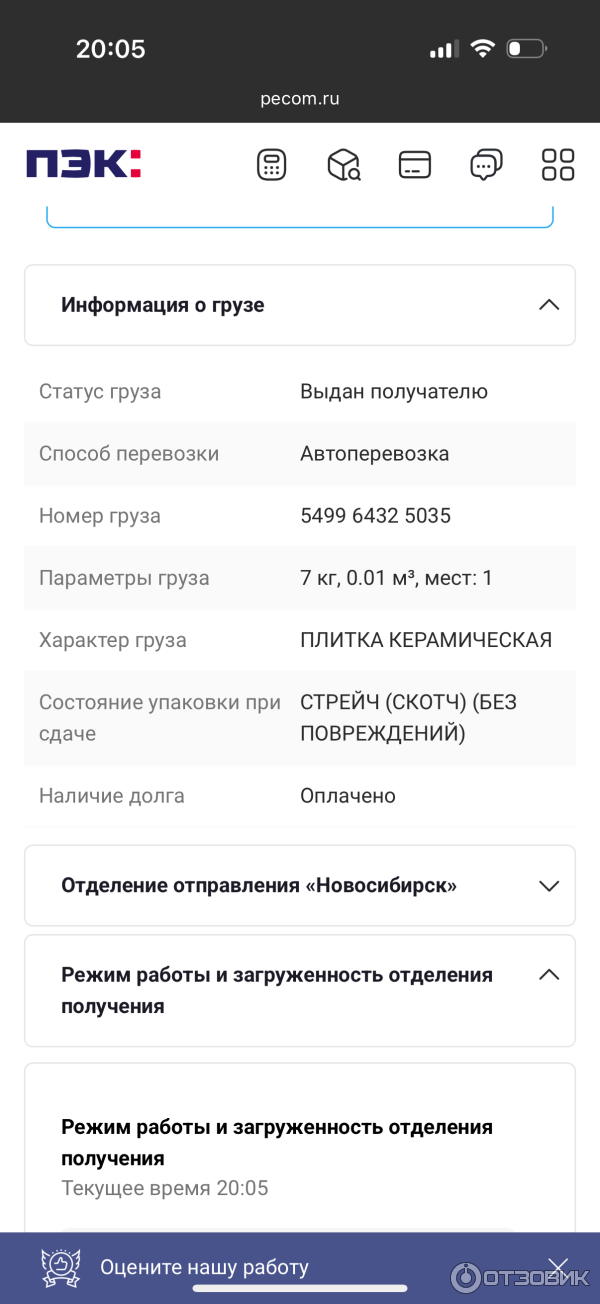Open the shipping cost calculator icon
The height and width of the screenshot is (1304, 600).
pos(271,165)
